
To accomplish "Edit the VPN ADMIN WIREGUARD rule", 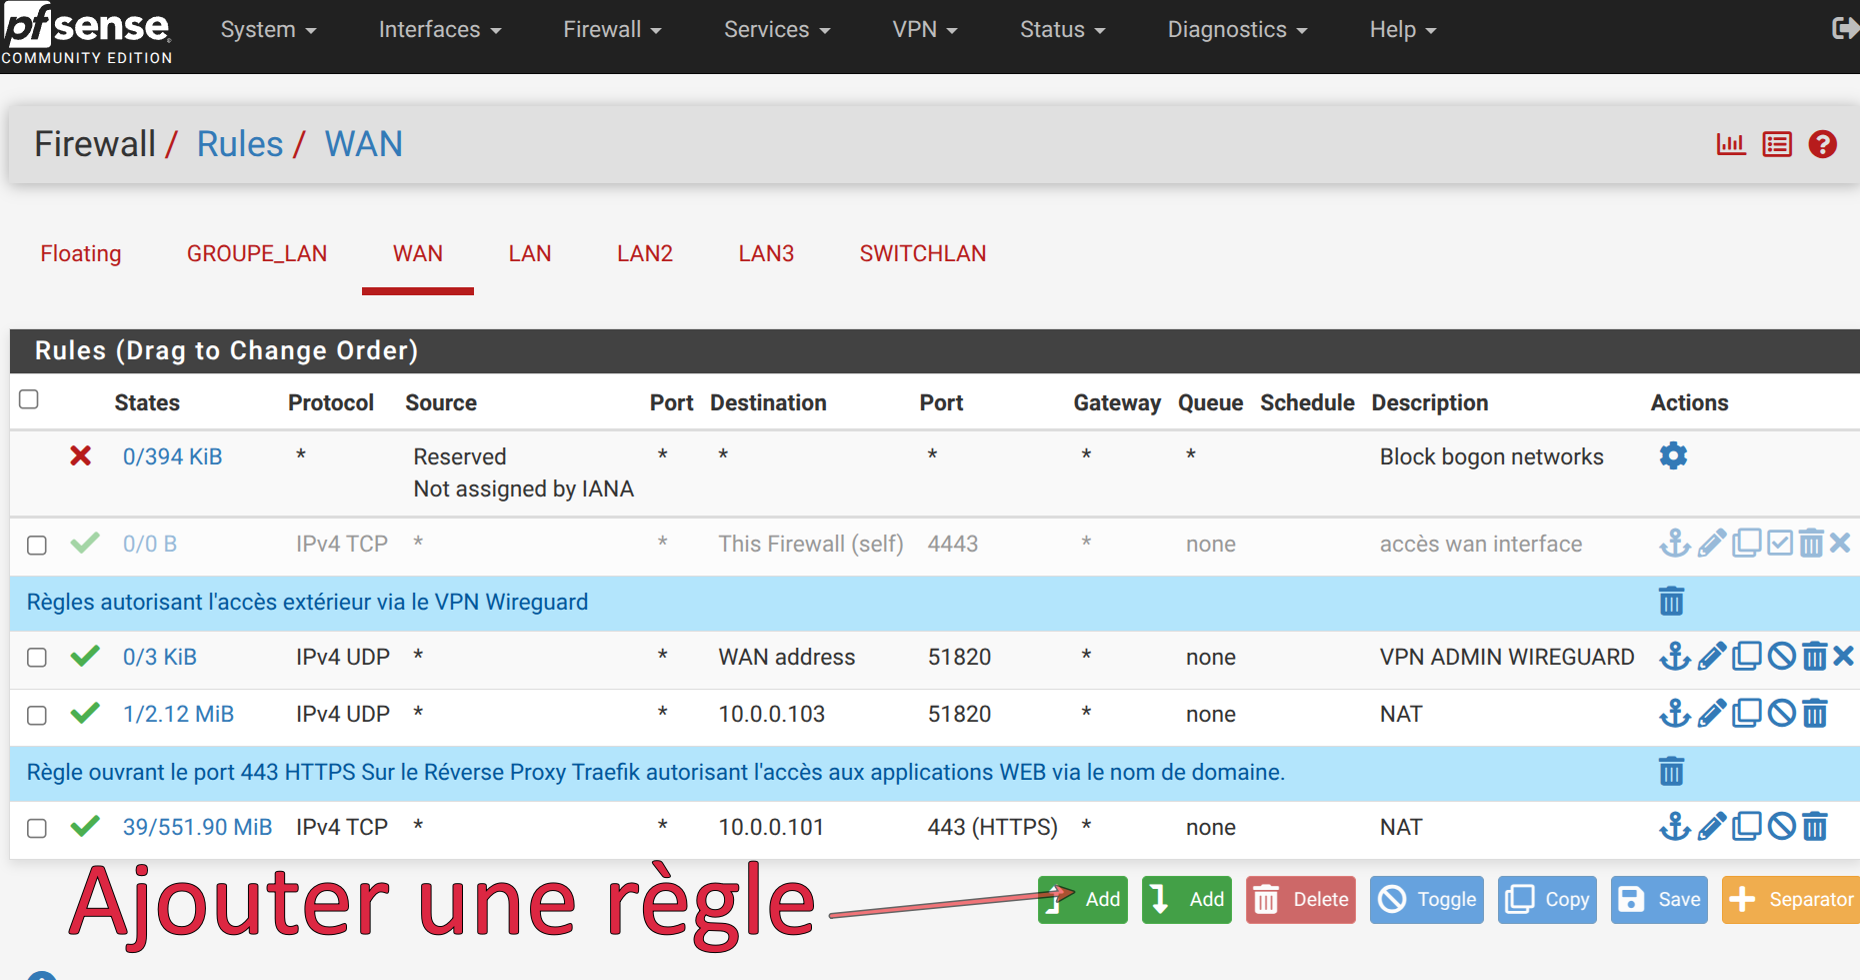I will tap(1711, 657).
